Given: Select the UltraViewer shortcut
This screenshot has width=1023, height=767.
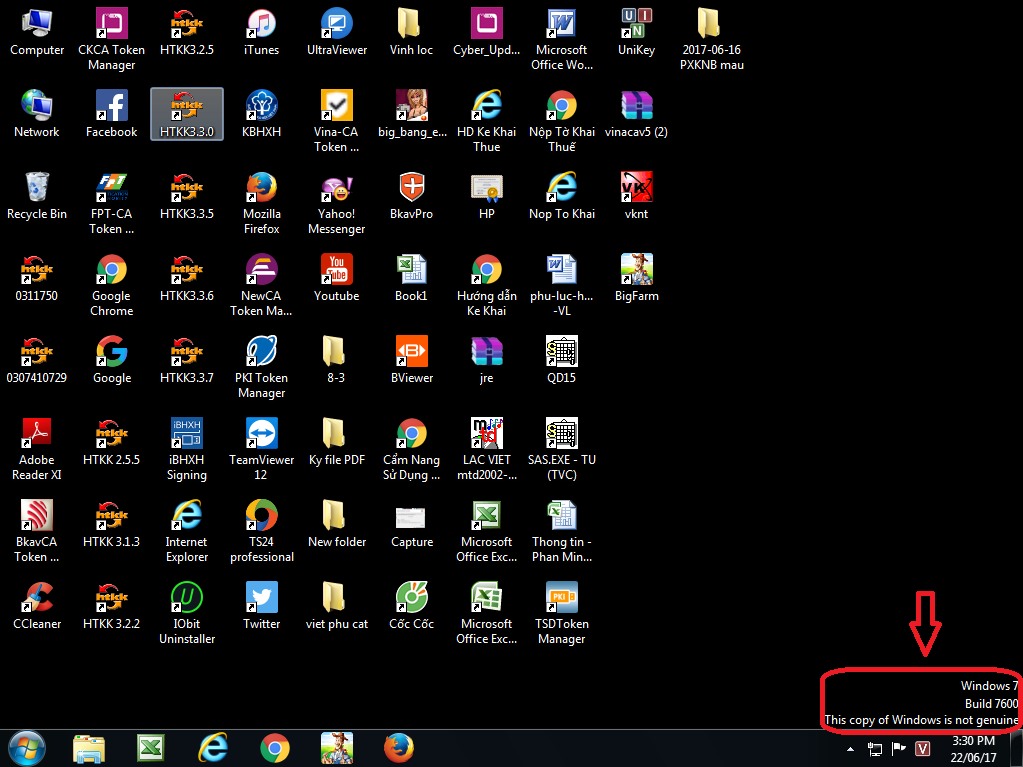Looking at the screenshot, I should pos(337,32).
